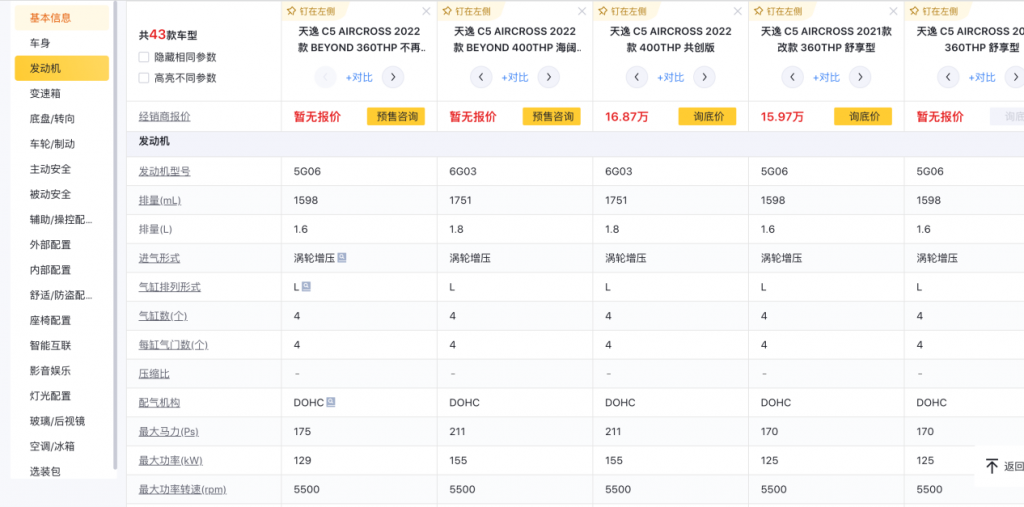Viewport: 1024px width, 507px height.
Task: Click 预售咨询 for BEYOND 360THP
Action: pos(396,117)
